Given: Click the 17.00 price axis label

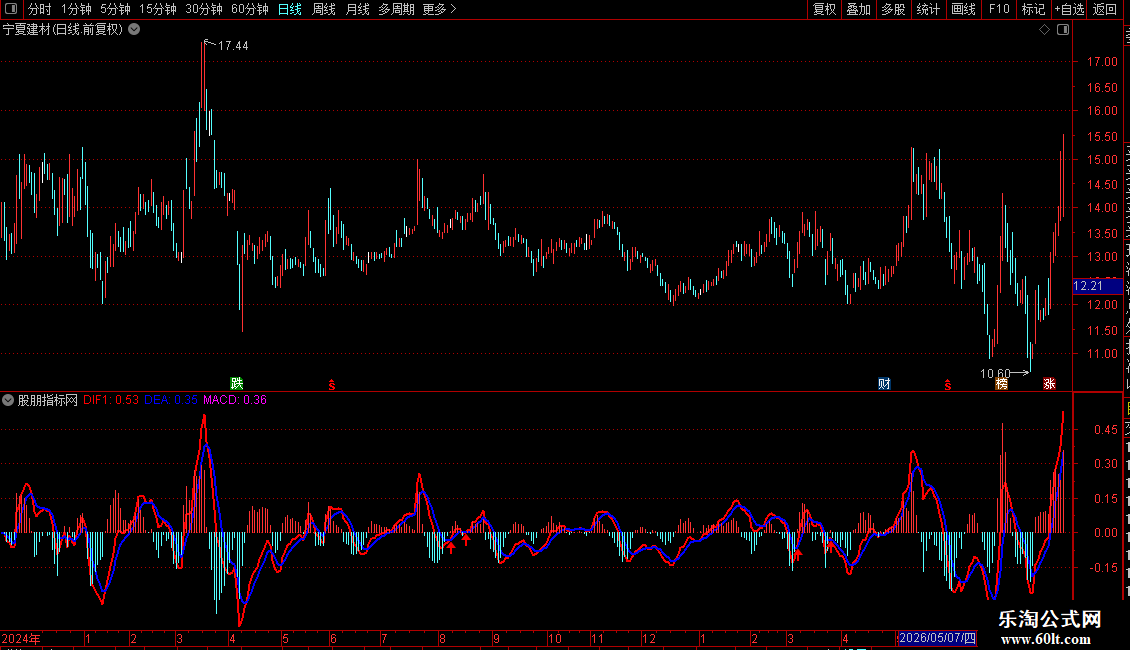Looking at the screenshot, I should pos(1102,62).
